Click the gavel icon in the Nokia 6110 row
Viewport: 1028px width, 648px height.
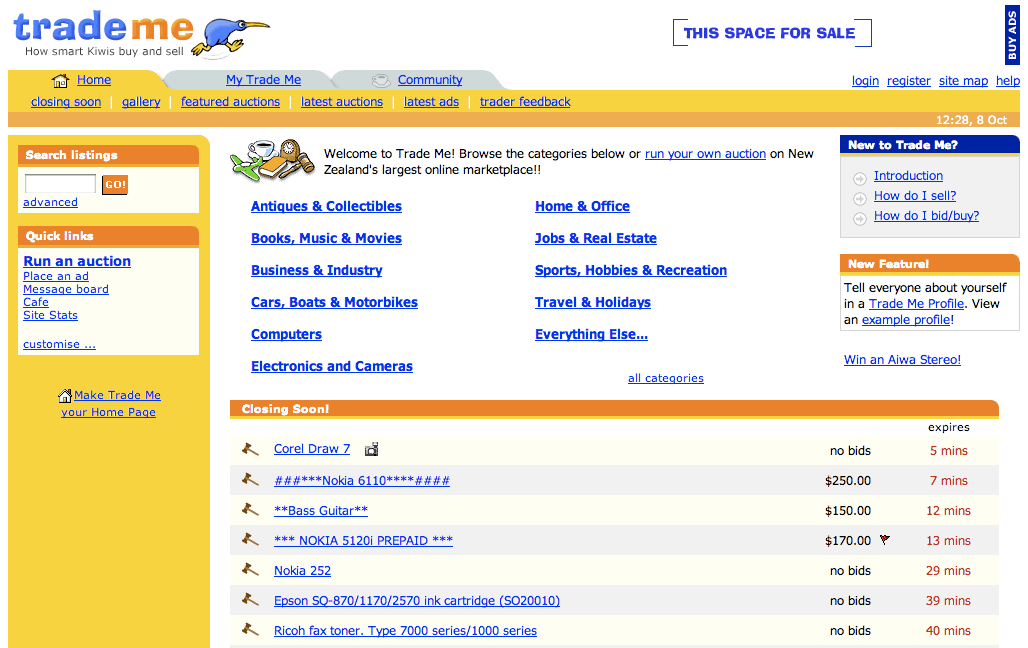point(250,479)
